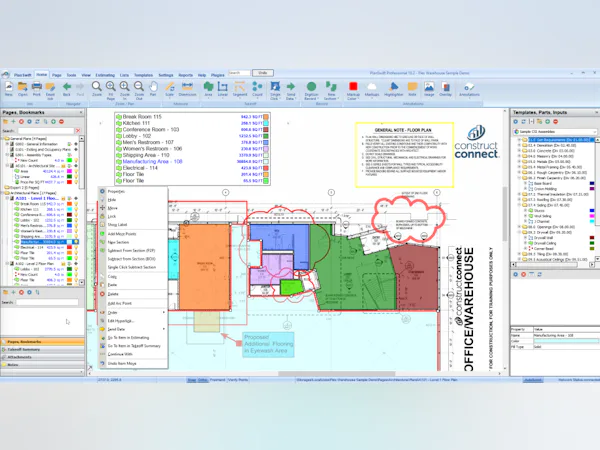Screen dimensions: 600x450
Task: Open the Templates ribbon tab
Action: tap(143, 75)
